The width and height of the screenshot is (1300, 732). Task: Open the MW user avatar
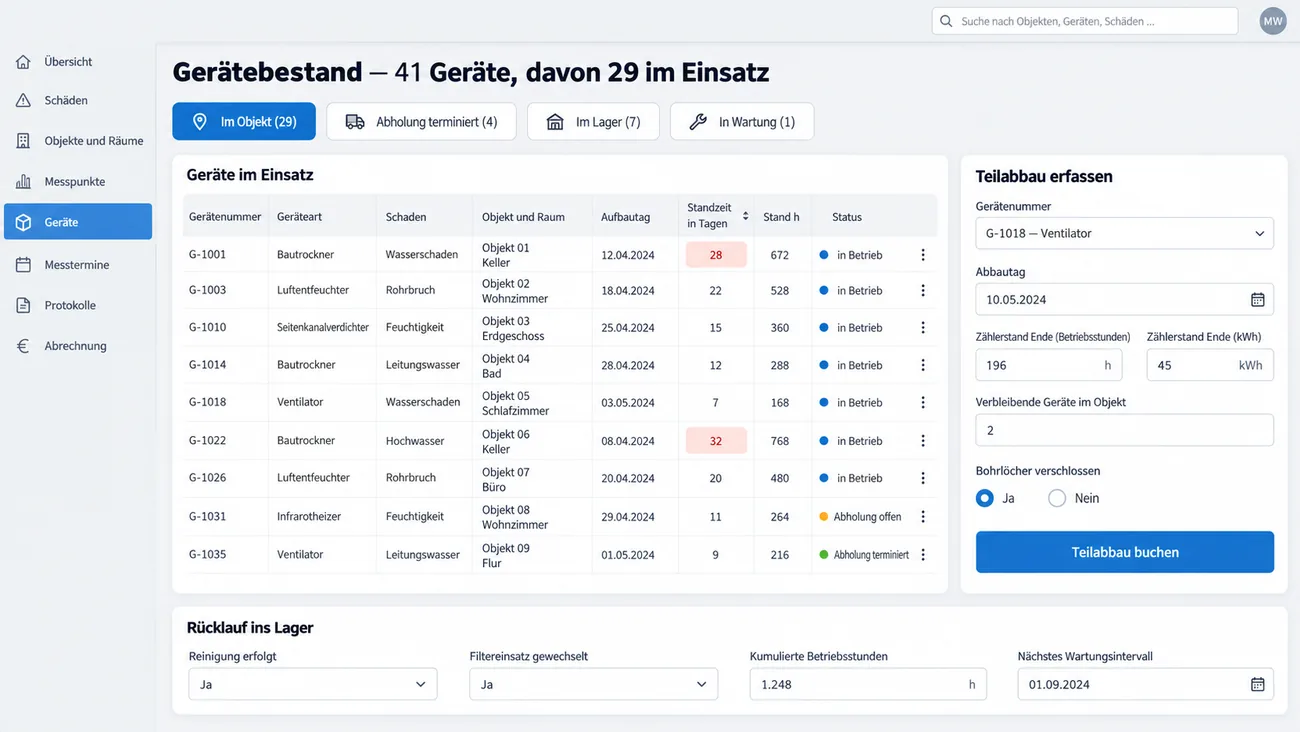pos(1273,21)
